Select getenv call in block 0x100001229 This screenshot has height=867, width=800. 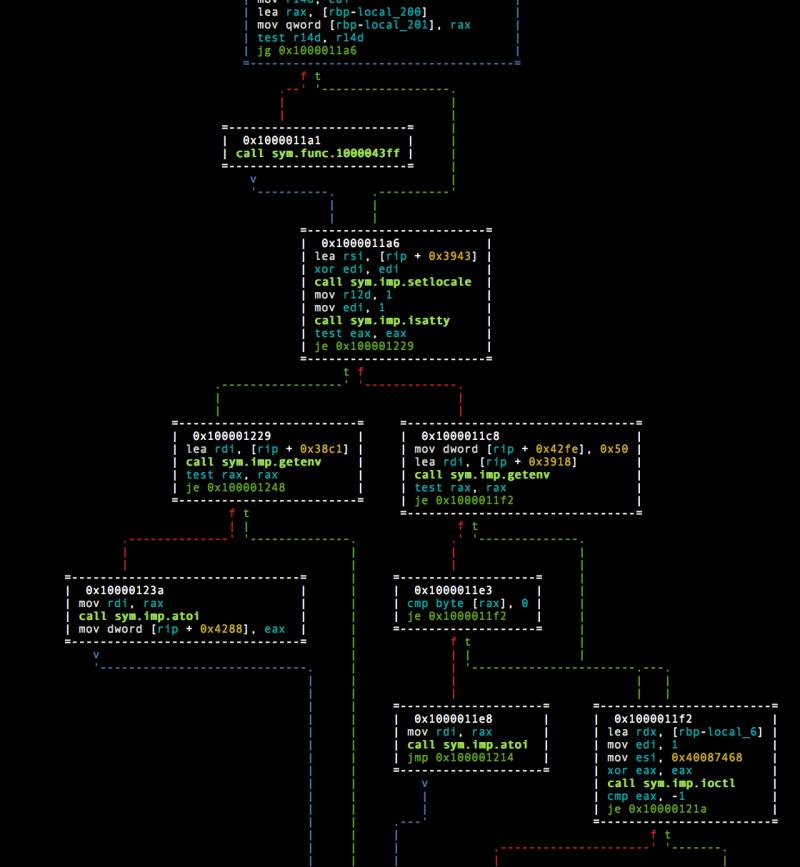coord(253,462)
